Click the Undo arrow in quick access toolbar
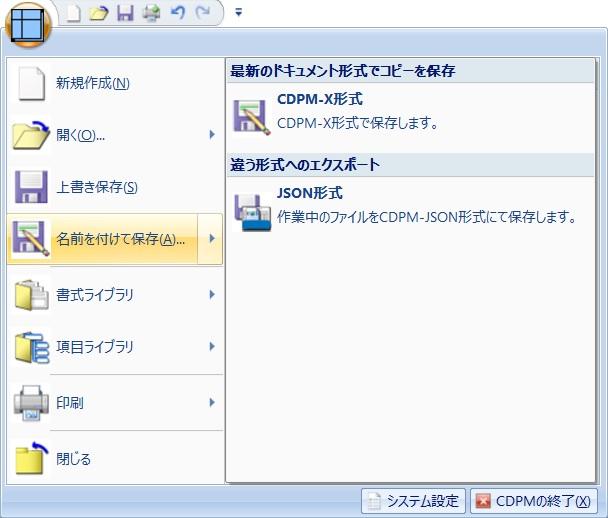This screenshot has height=518, width=608. tap(178, 13)
